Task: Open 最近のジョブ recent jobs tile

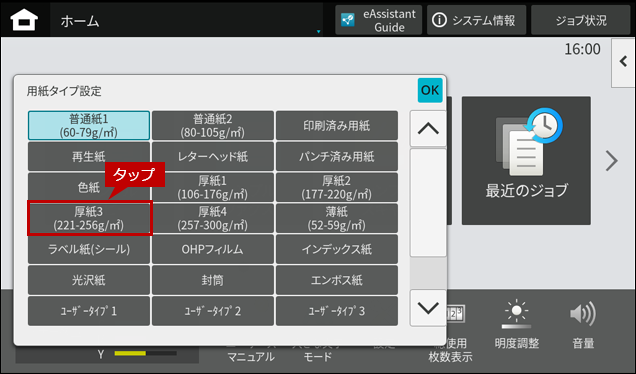Action: coord(526,161)
